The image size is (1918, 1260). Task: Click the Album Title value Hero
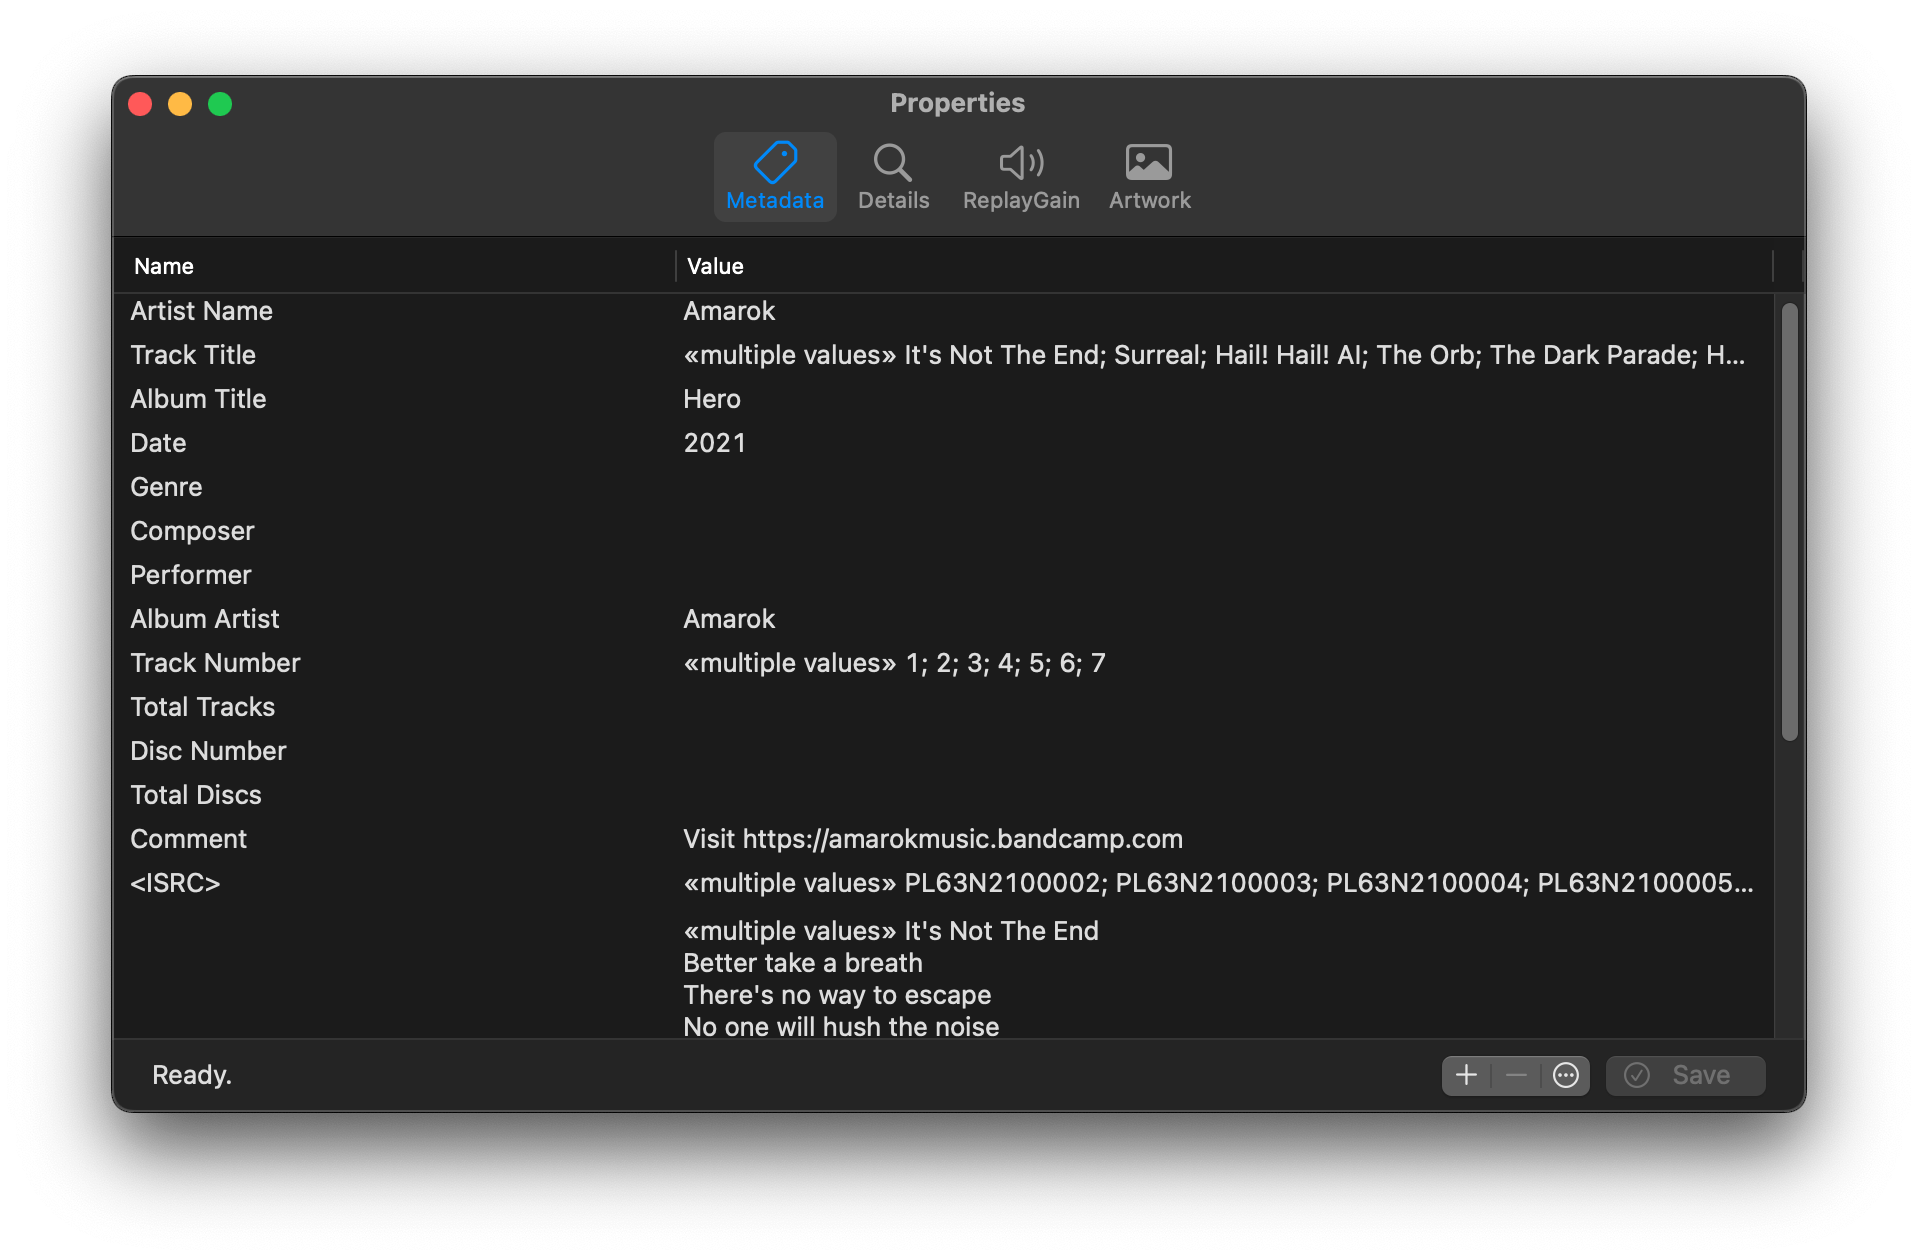coord(712,399)
